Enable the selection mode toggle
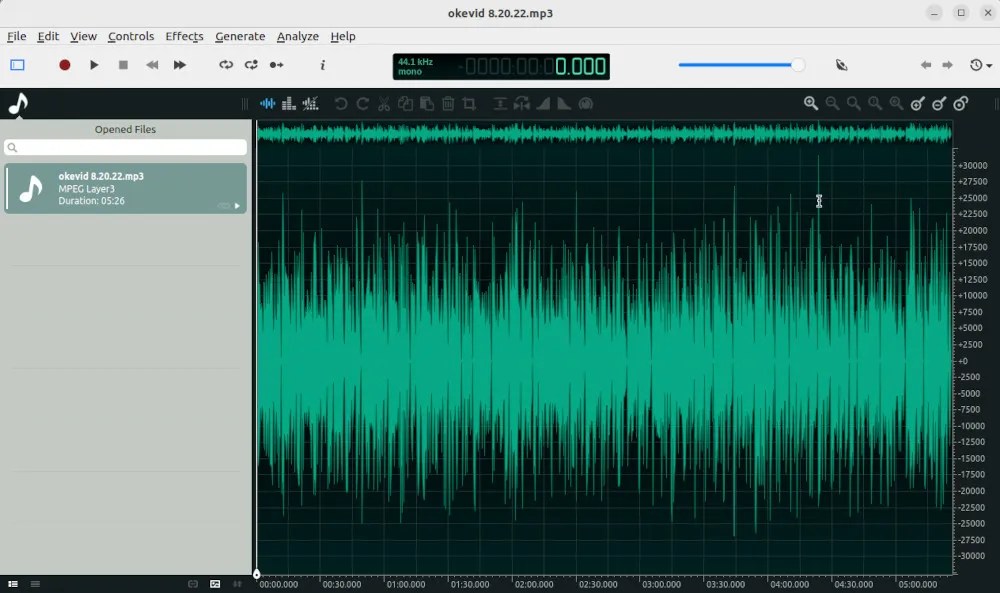The height and width of the screenshot is (593, 1000). [16, 64]
